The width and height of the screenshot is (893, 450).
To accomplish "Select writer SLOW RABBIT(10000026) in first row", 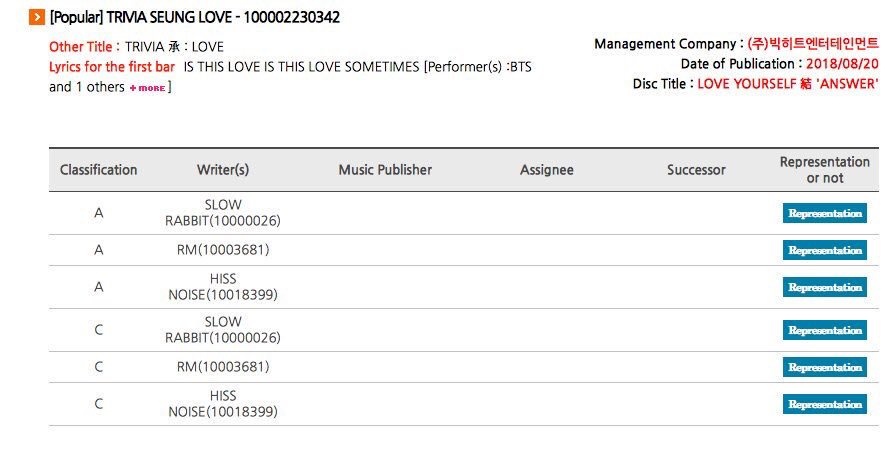I will 223,212.
